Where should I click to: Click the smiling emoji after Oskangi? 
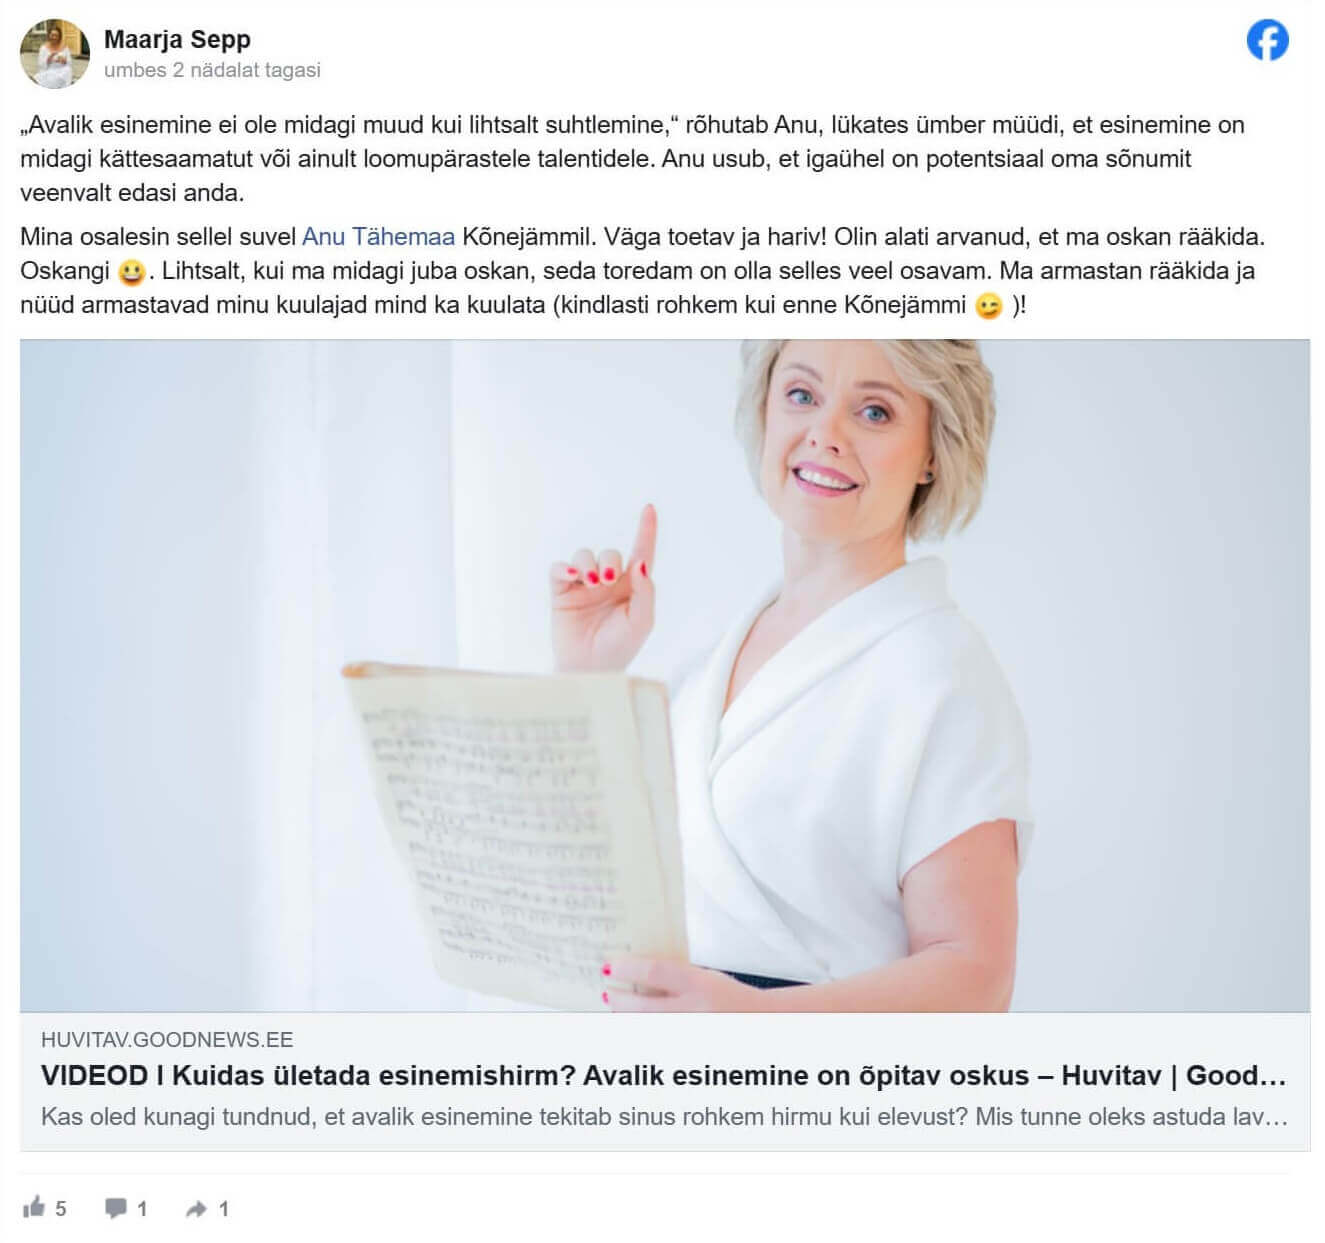click(131, 272)
